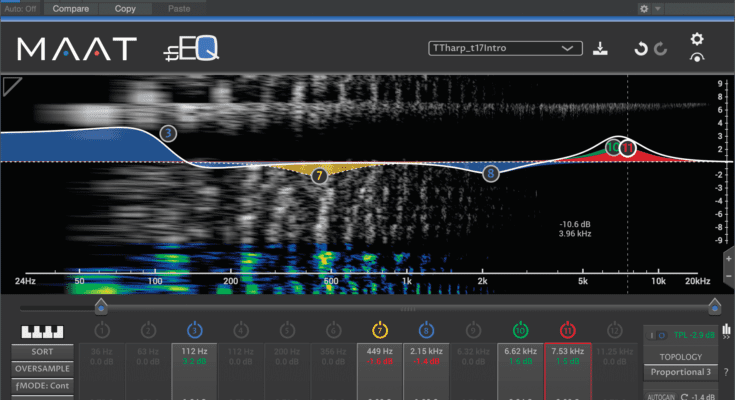Viewport: 735px width, 400px height.
Task: Click the OVERSAMPLE button
Action: pos(41,368)
